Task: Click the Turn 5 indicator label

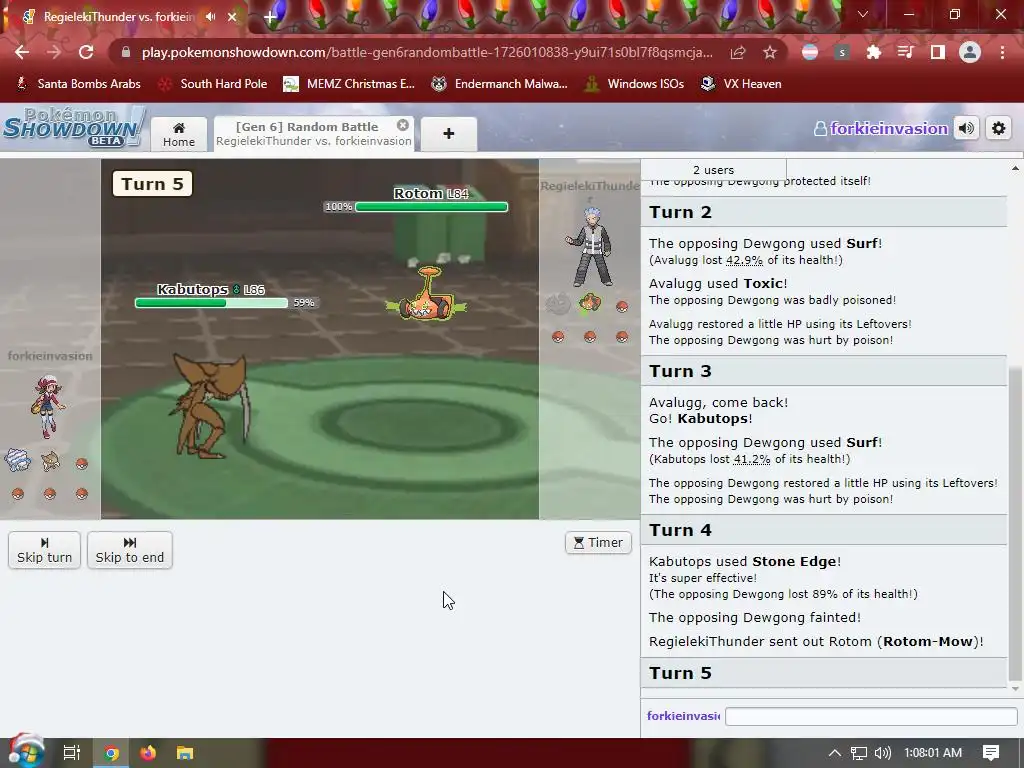Action: [x=152, y=184]
